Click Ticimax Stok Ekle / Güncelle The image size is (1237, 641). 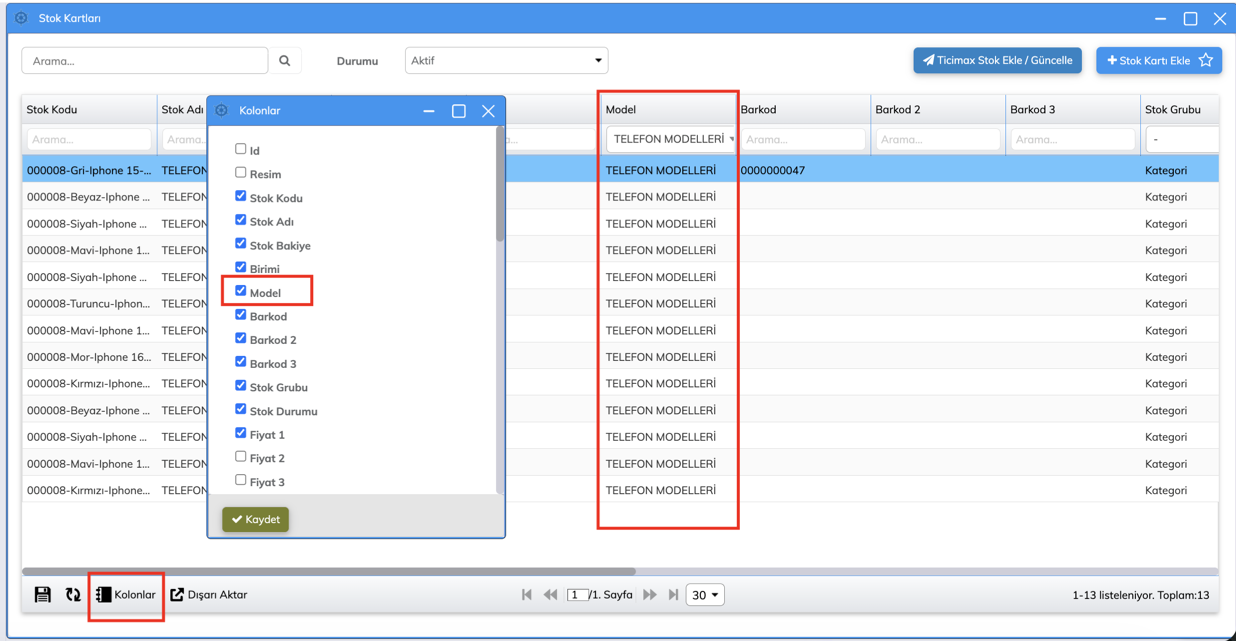pos(997,61)
